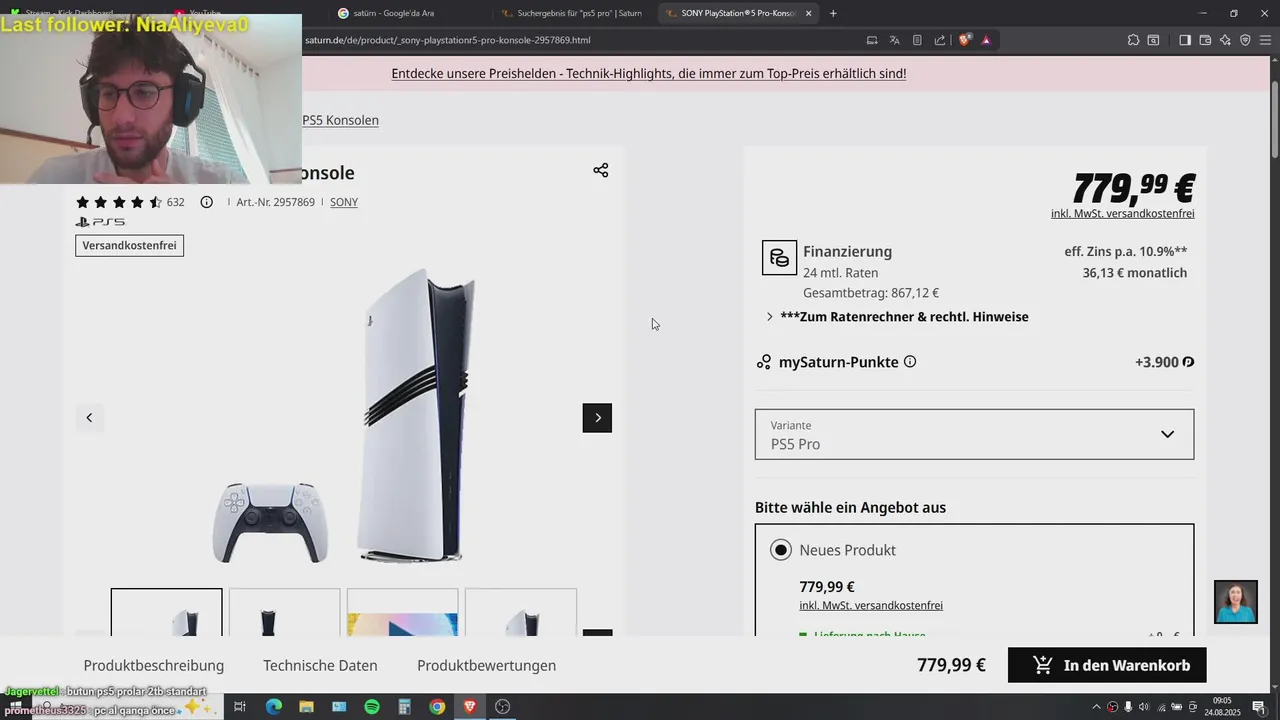Toggle the browser sidebar panel icon
Viewport: 1280px width, 720px height.
coord(1184,40)
